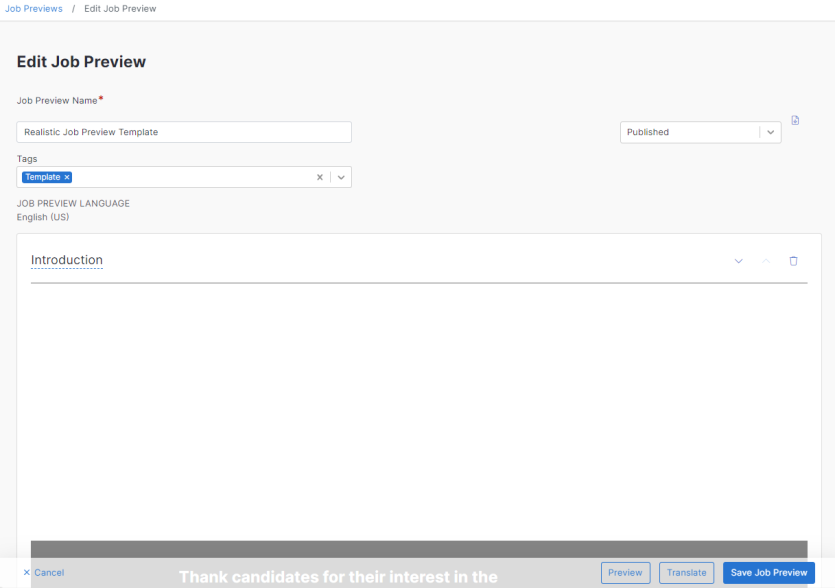Cancel editing the job preview
Viewport: 835px width, 588px height.
43,573
